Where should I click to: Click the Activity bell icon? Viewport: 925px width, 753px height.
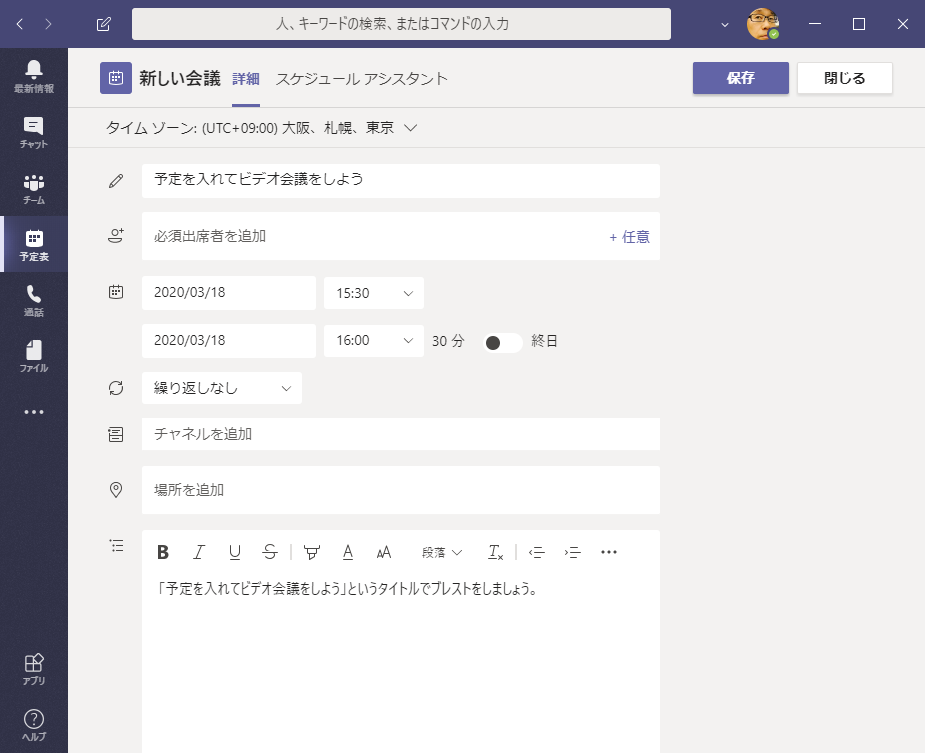[x=34, y=76]
